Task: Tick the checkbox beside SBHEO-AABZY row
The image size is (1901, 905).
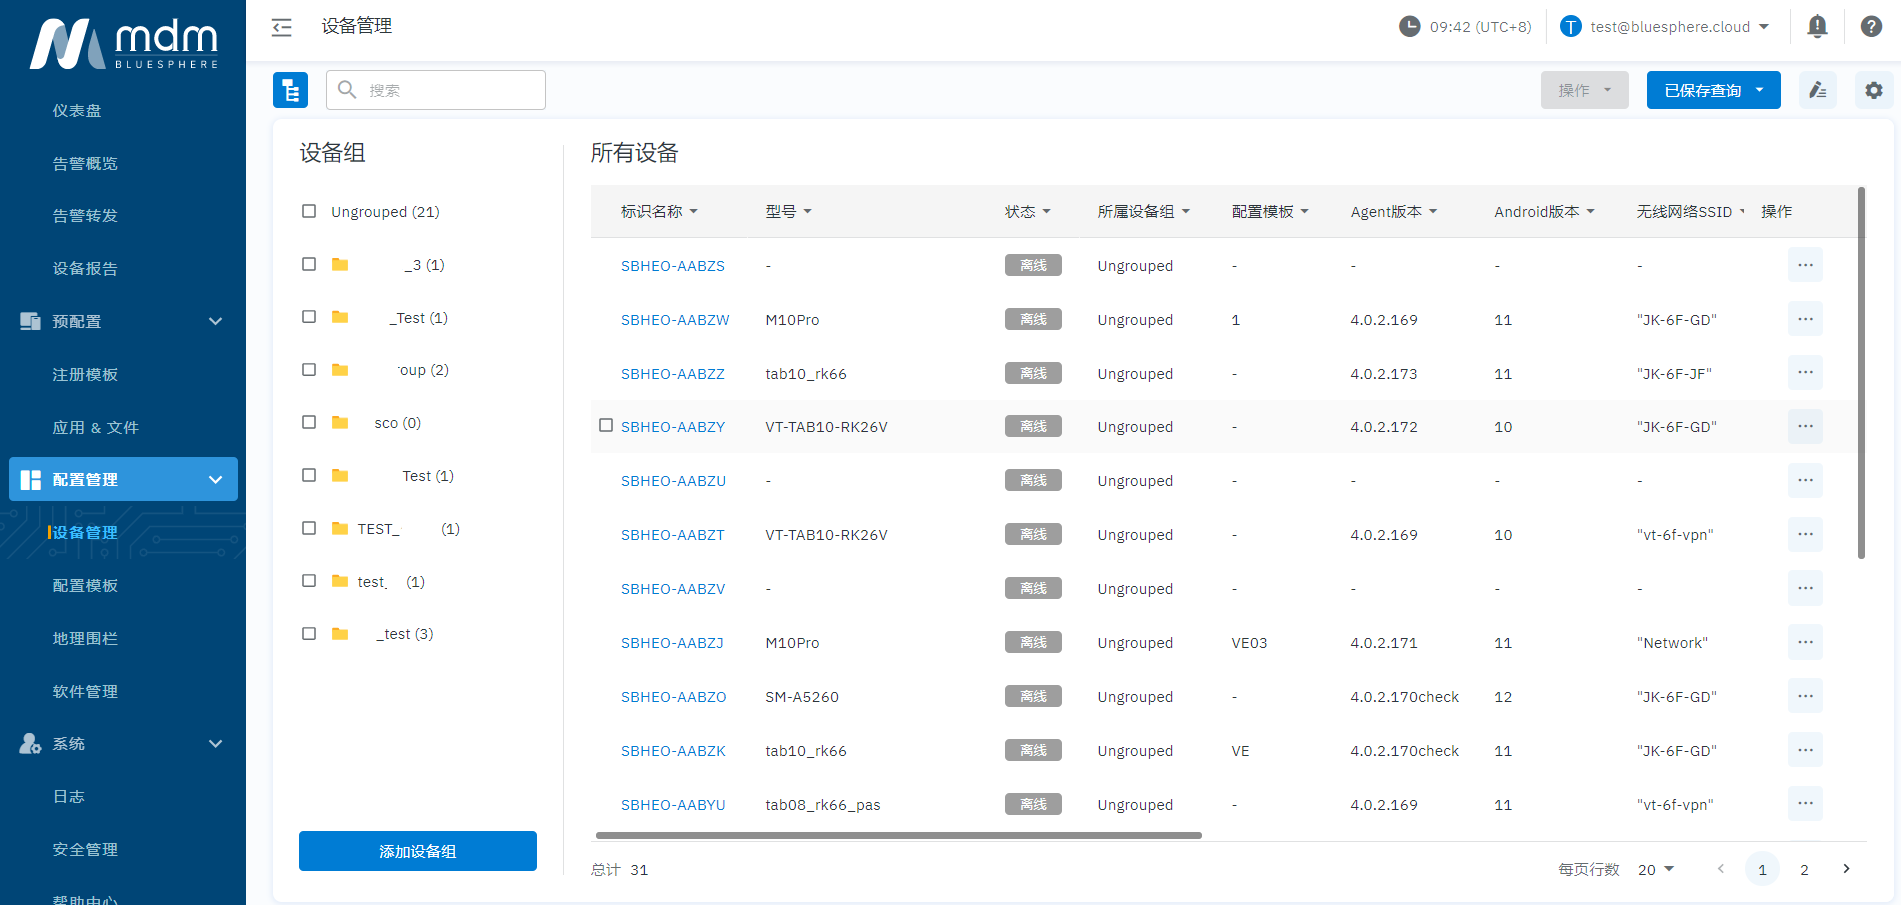Action: coord(606,426)
